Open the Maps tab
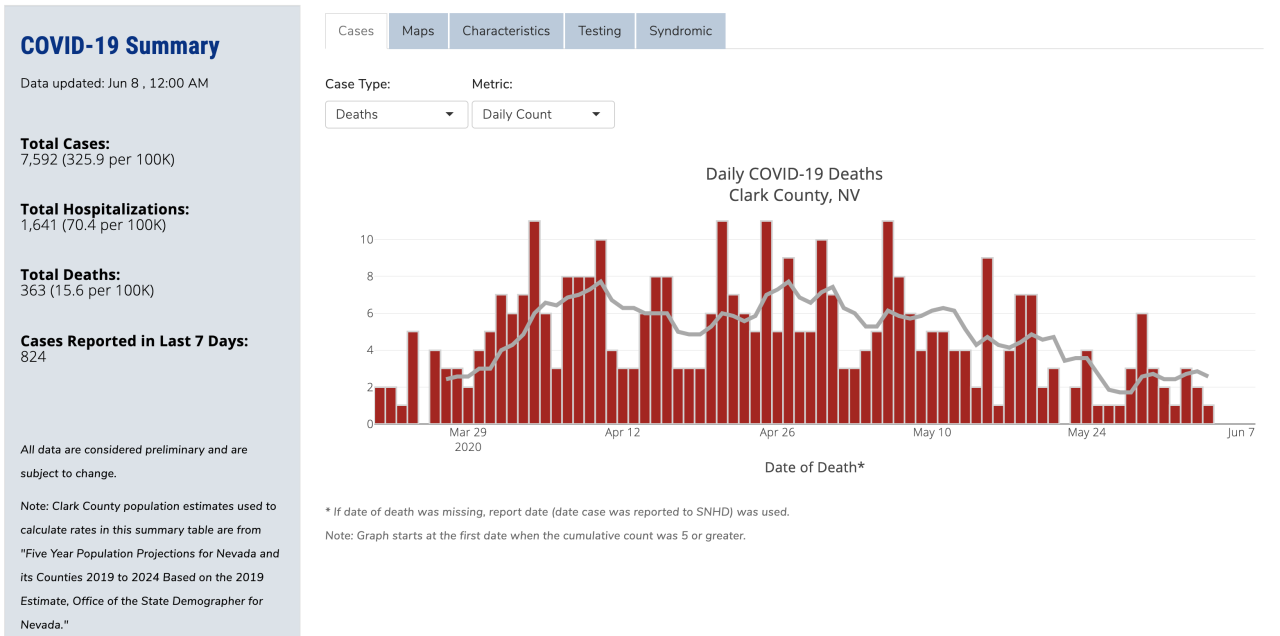 coord(418,31)
